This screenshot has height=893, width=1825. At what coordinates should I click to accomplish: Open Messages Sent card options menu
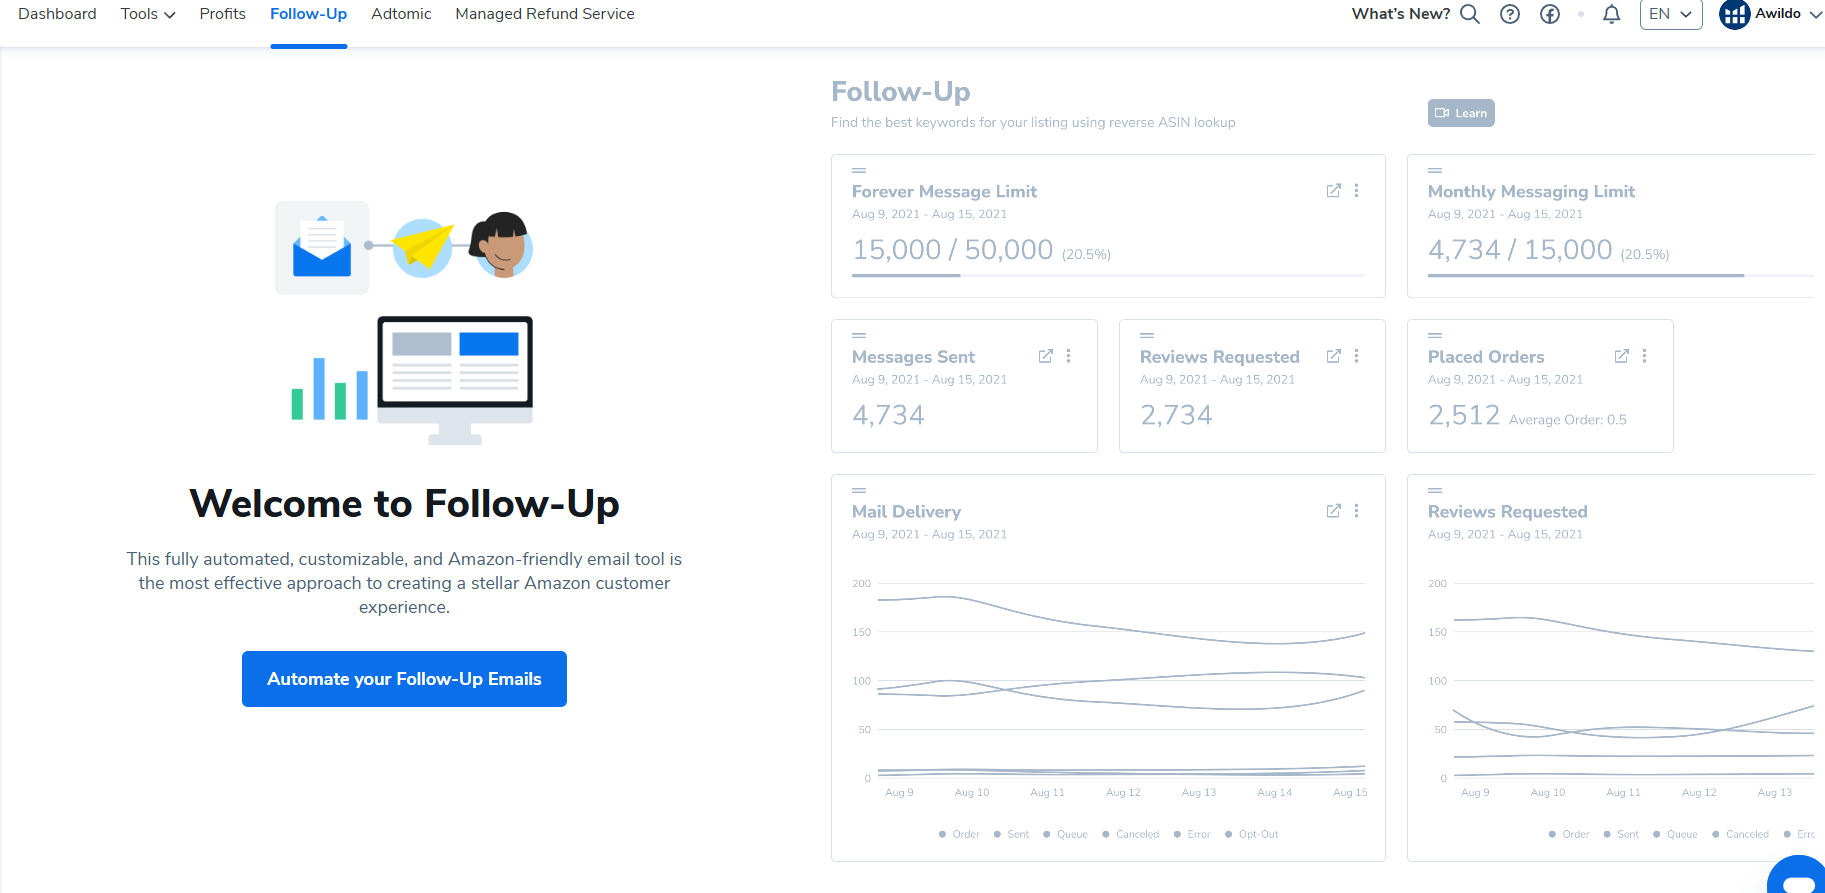[1068, 356]
